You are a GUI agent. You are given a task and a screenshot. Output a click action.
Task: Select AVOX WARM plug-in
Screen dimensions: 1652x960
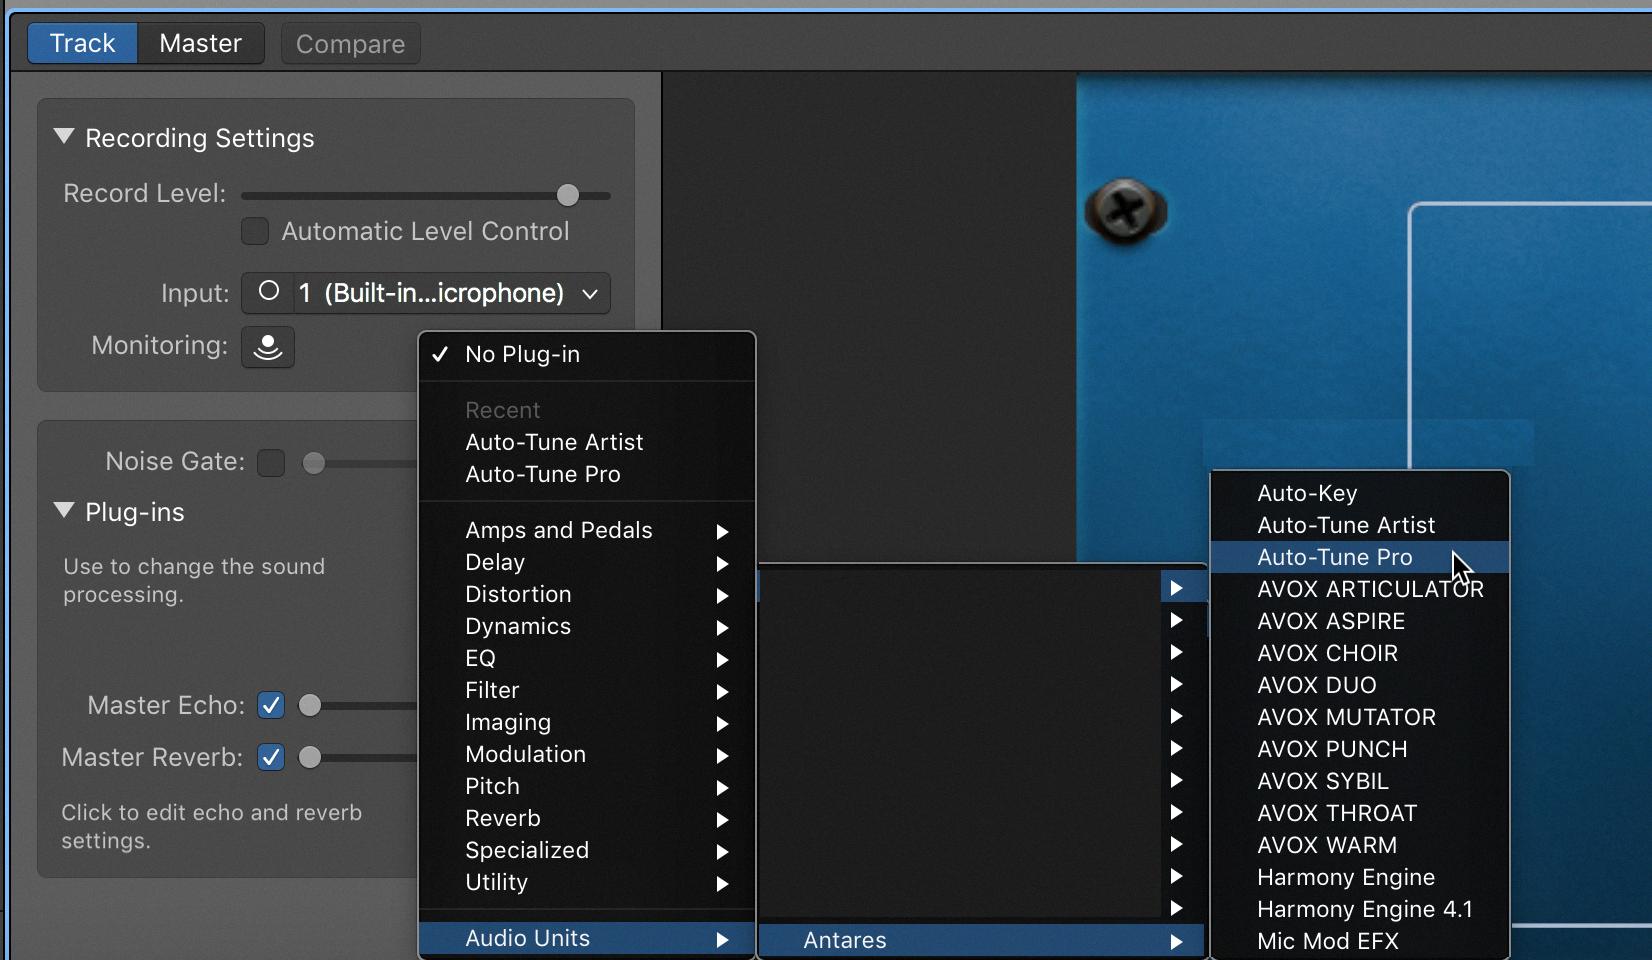pos(1360,845)
